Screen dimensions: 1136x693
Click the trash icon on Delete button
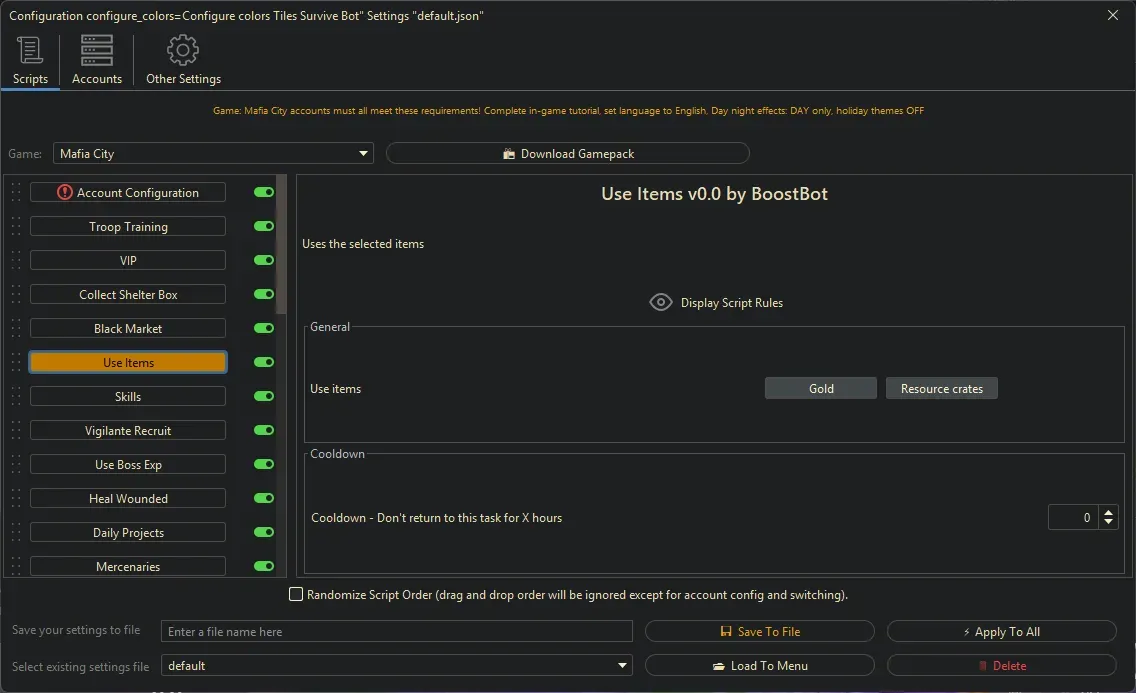click(x=985, y=665)
